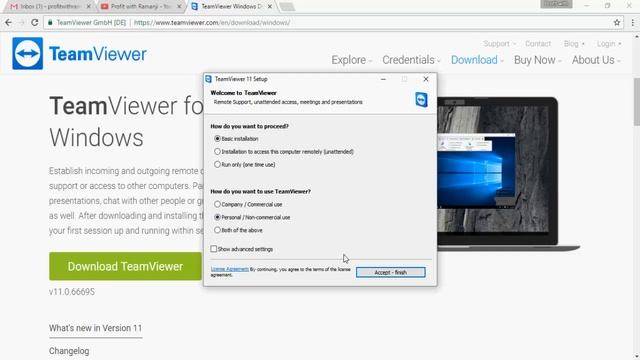Click the Accept - finish button
This screenshot has width=640, height=360.
(391, 272)
